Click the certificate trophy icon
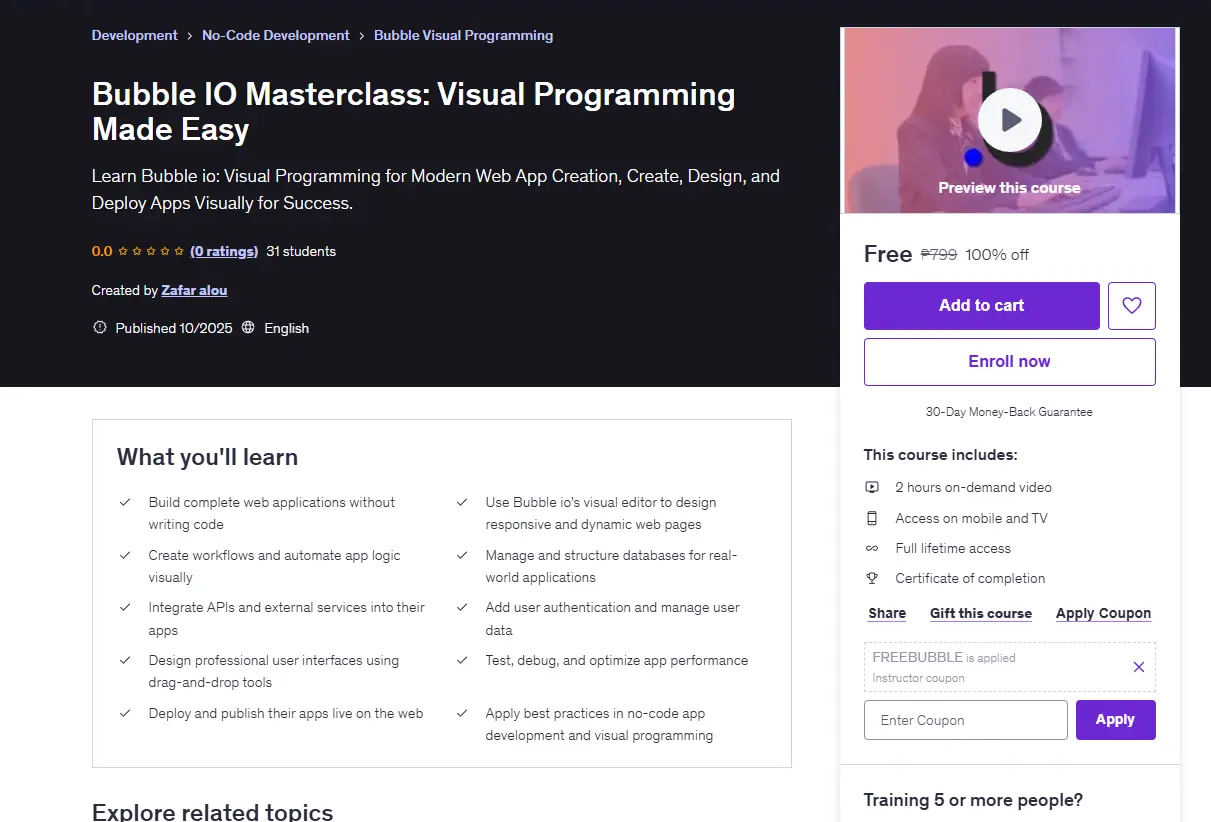Screen dimensions: 1211x822 click(872, 578)
